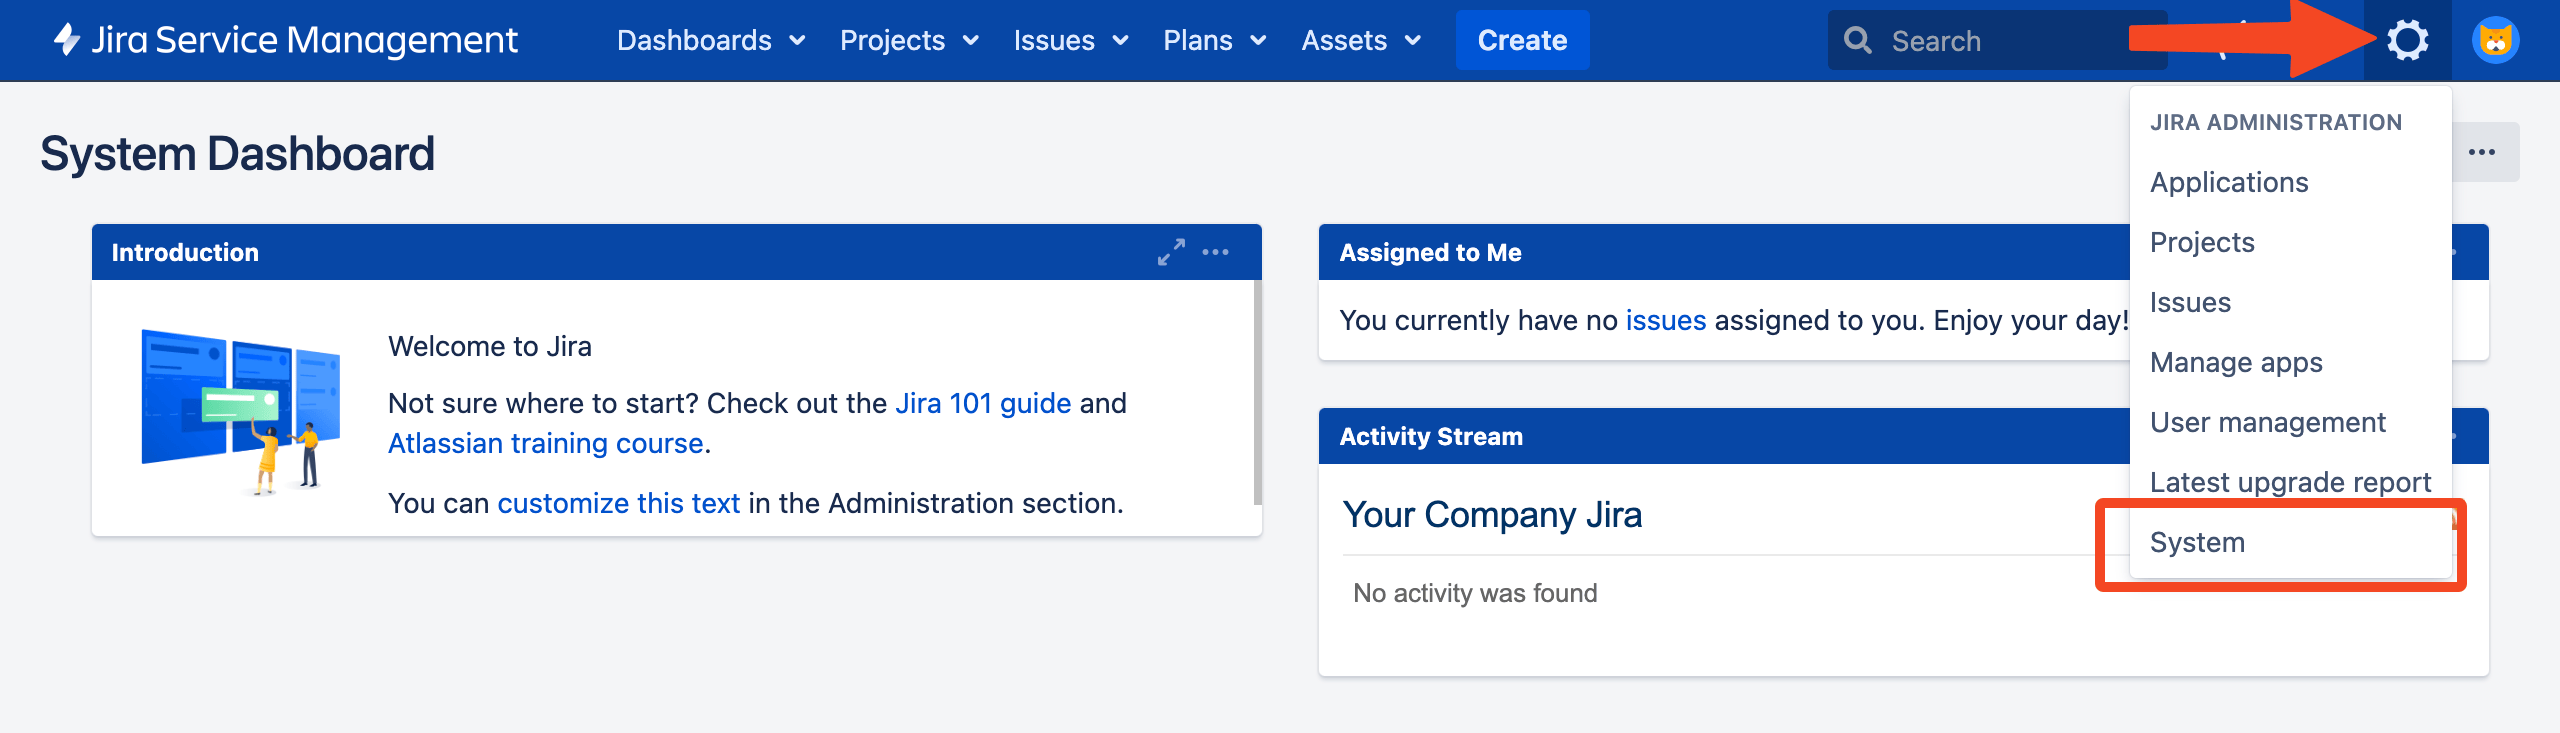Screen dimensions: 2560x733
Task: Select Latest upgrade report entry
Action: pos(2290,482)
